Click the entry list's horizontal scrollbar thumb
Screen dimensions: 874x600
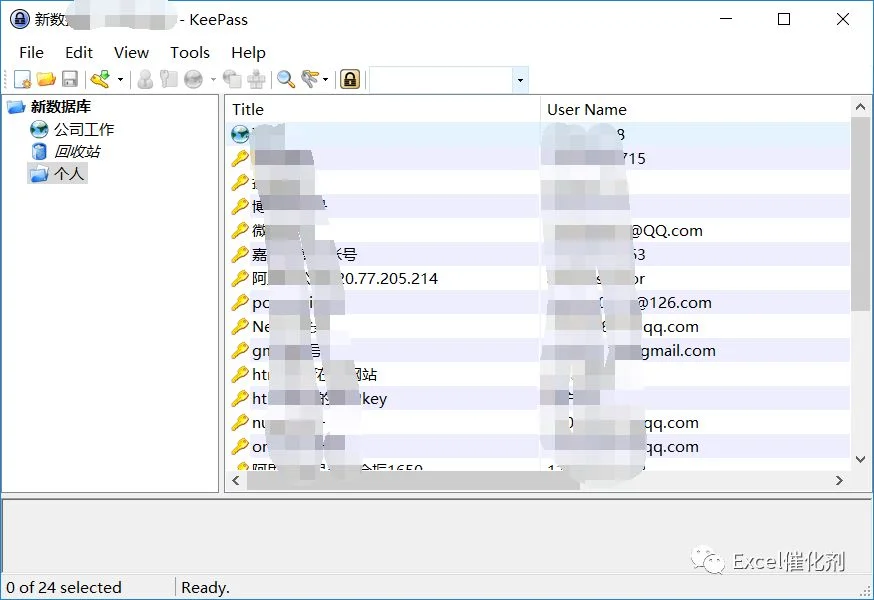click(x=413, y=481)
